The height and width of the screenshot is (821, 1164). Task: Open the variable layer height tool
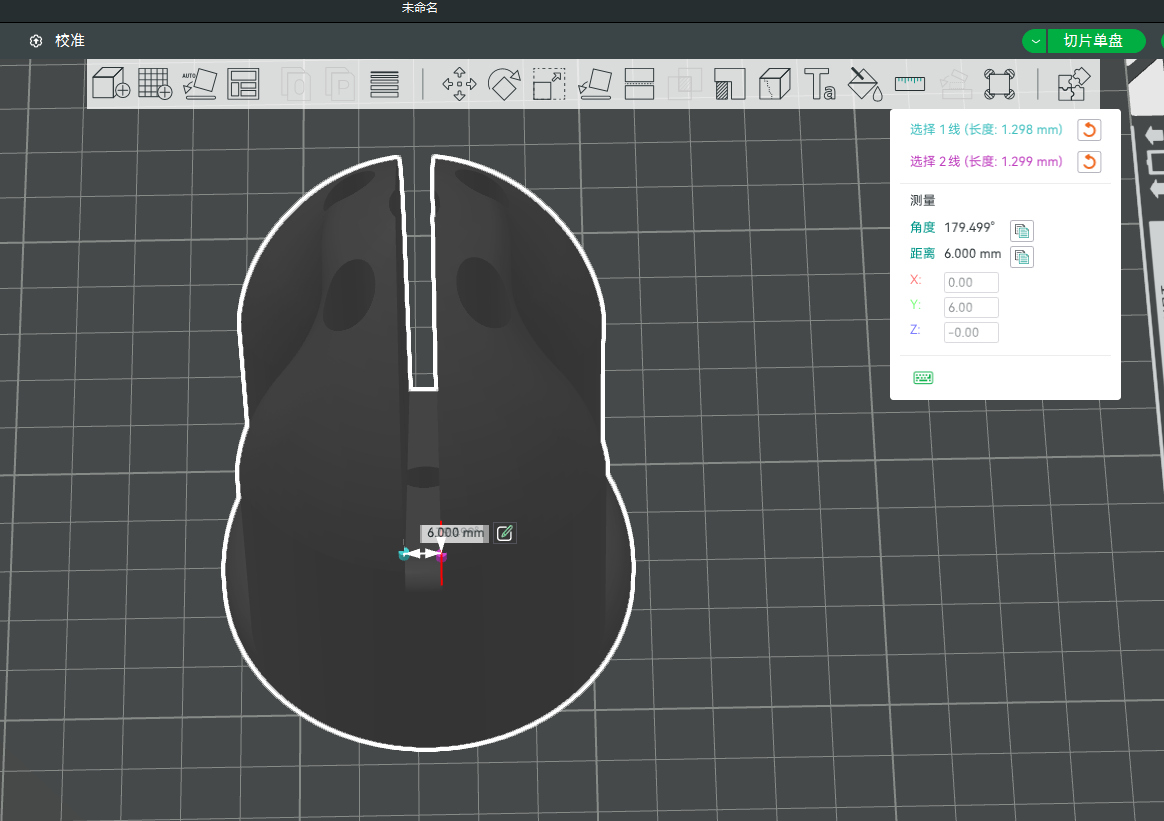pyautogui.click(x=385, y=84)
